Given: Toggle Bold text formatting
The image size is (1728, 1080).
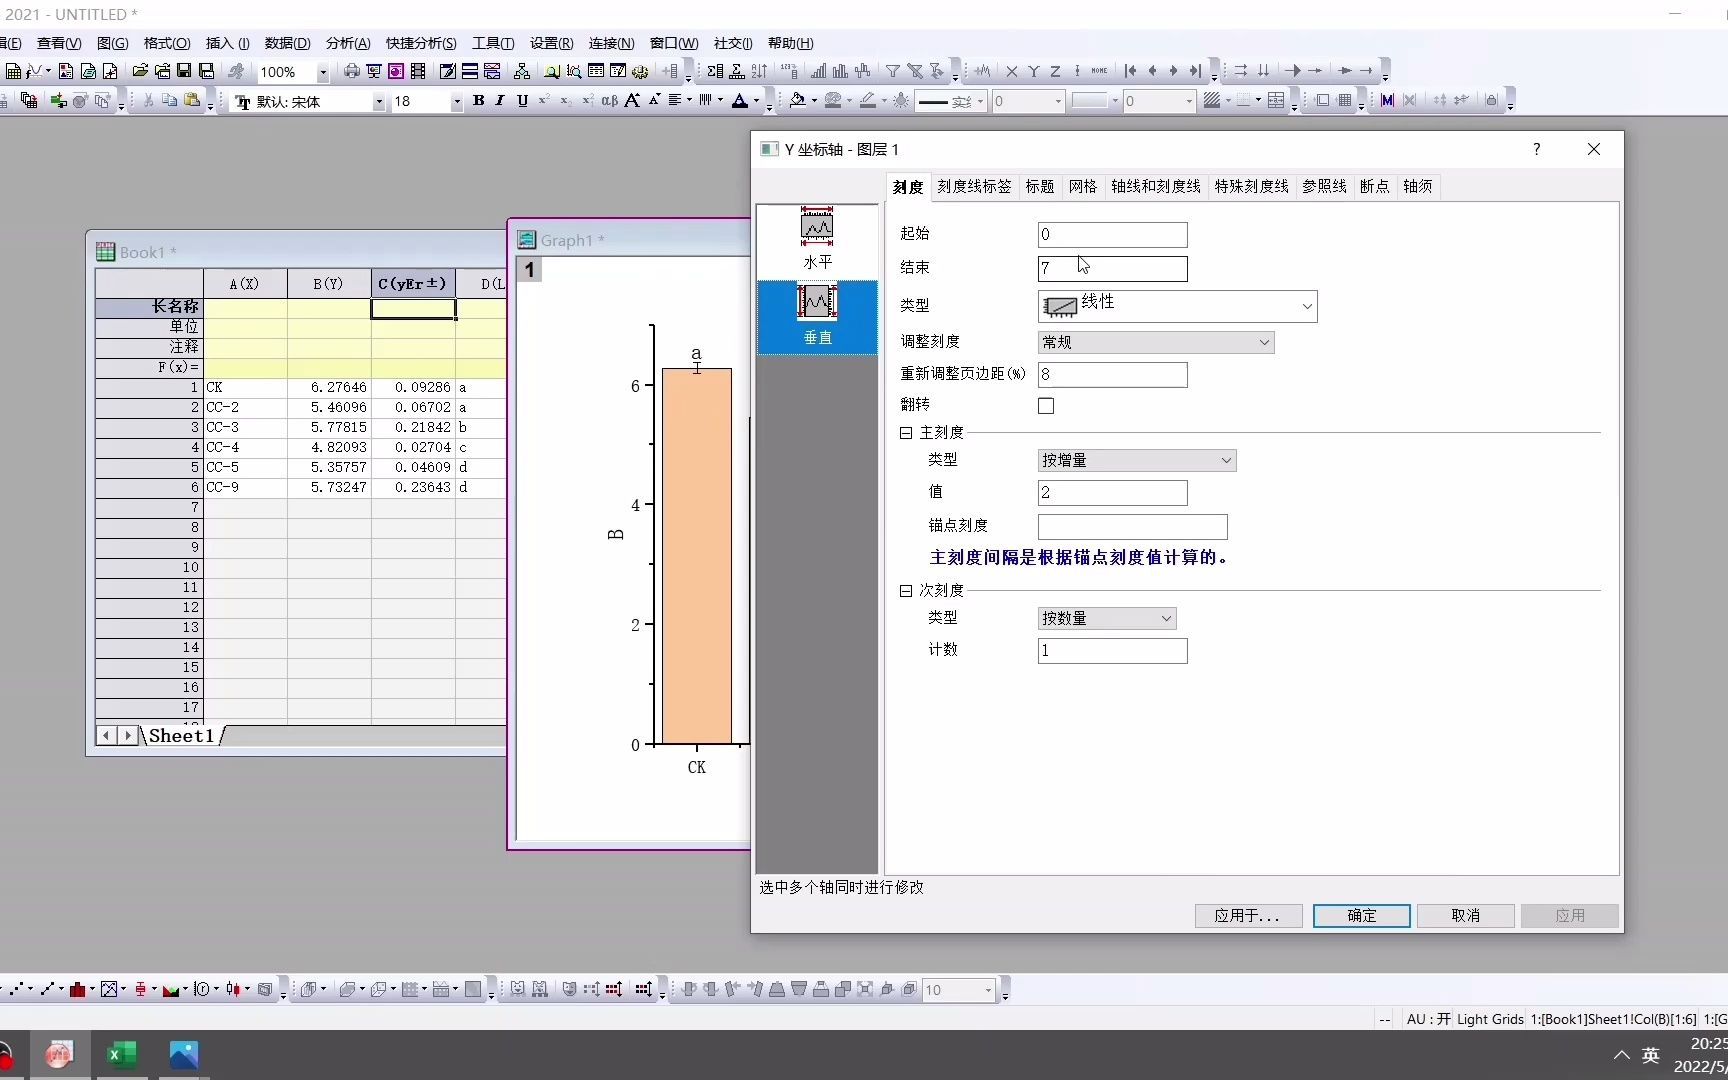Looking at the screenshot, I should 478,100.
